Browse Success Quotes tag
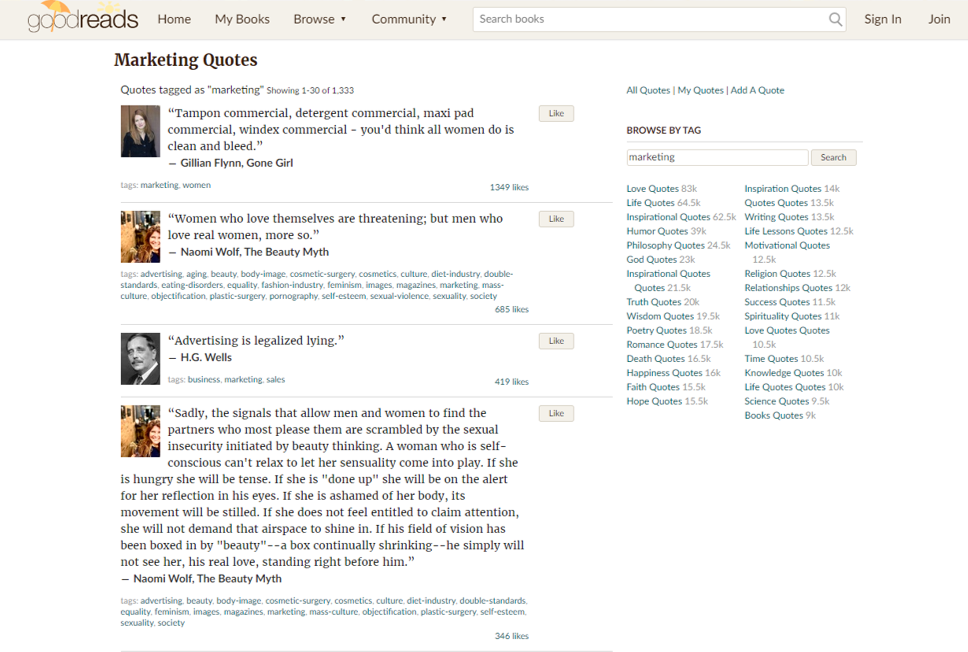The image size is (968, 652). coord(777,303)
